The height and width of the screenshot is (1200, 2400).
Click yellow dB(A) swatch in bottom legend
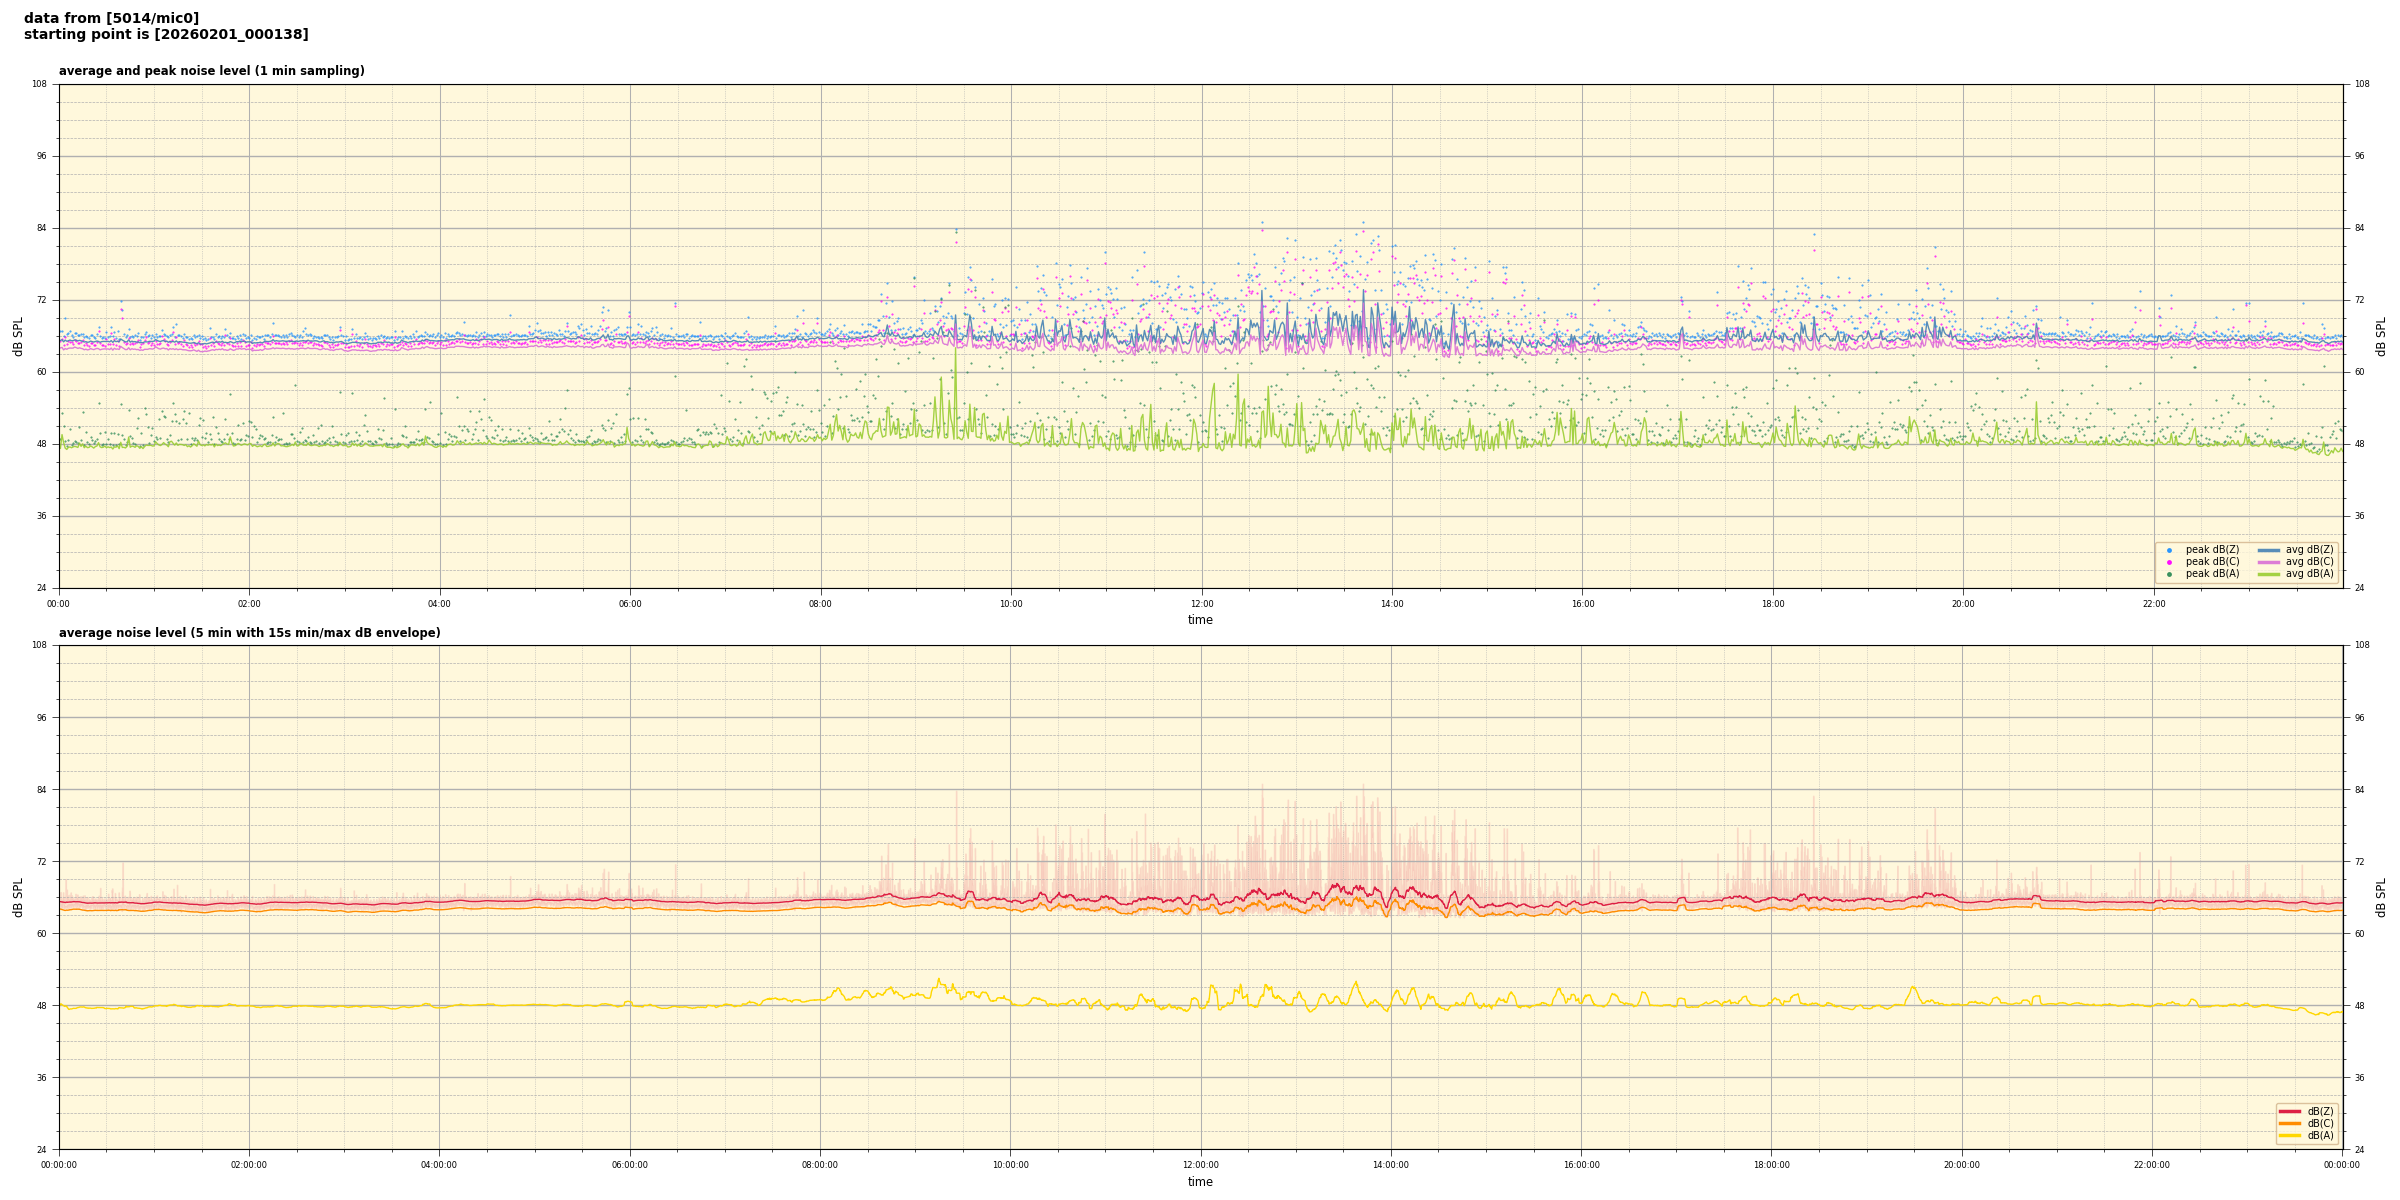2290,1135
